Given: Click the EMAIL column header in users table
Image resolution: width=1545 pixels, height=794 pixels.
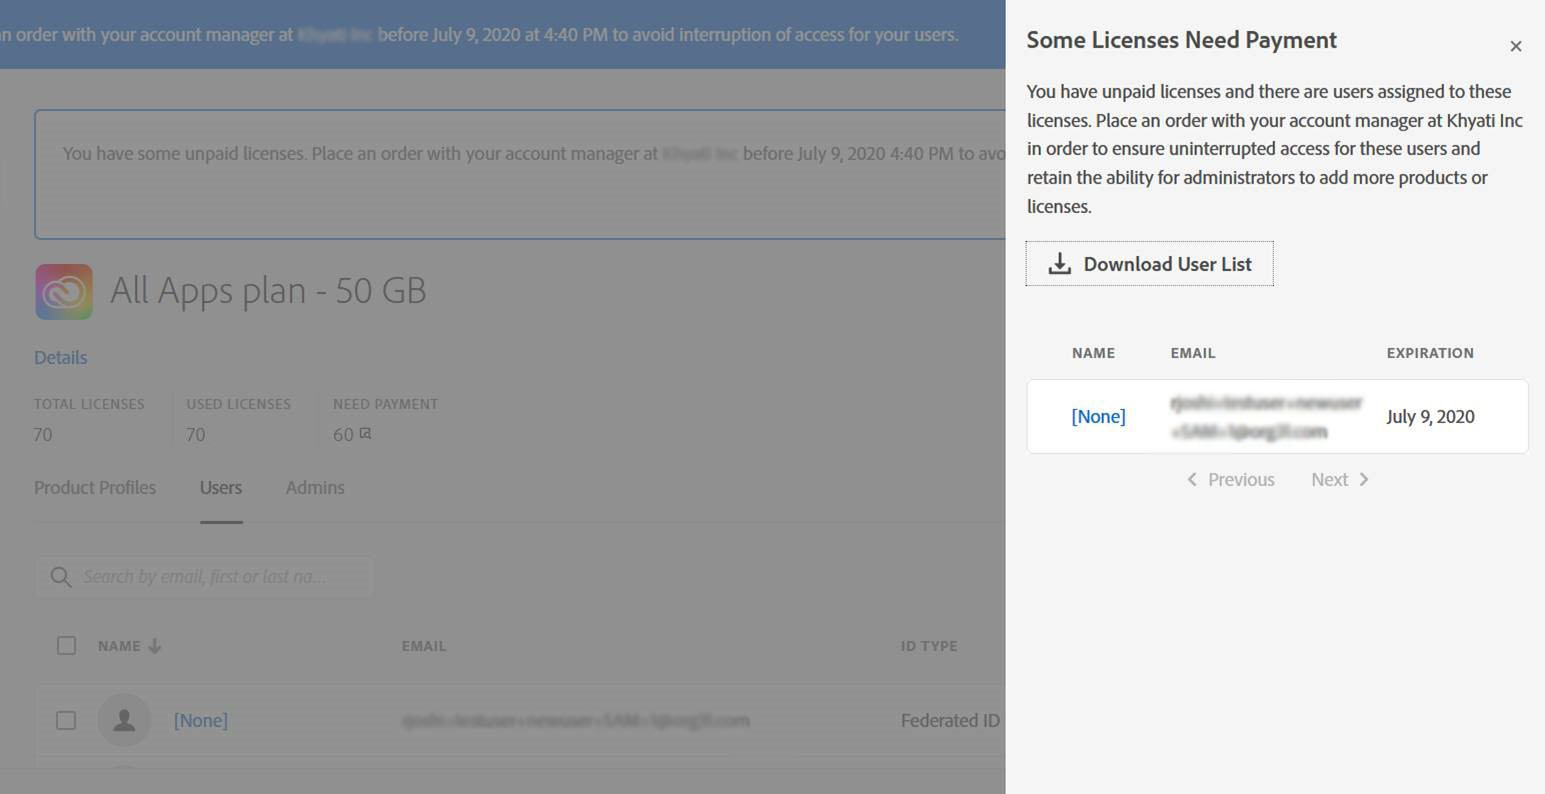Looking at the screenshot, I should [424, 646].
